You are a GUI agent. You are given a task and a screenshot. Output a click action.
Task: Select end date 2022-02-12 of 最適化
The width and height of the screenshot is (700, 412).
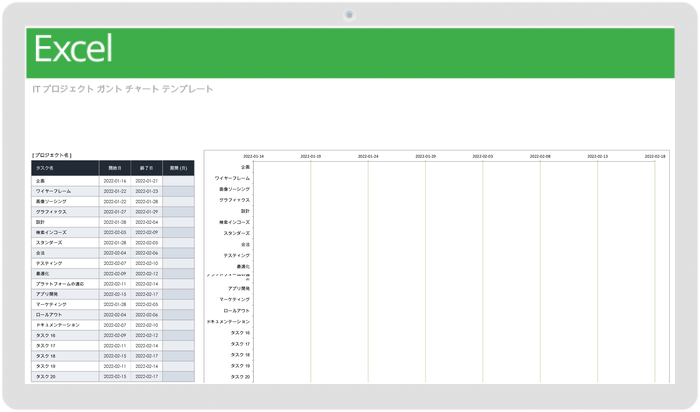(x=146, y=274)
